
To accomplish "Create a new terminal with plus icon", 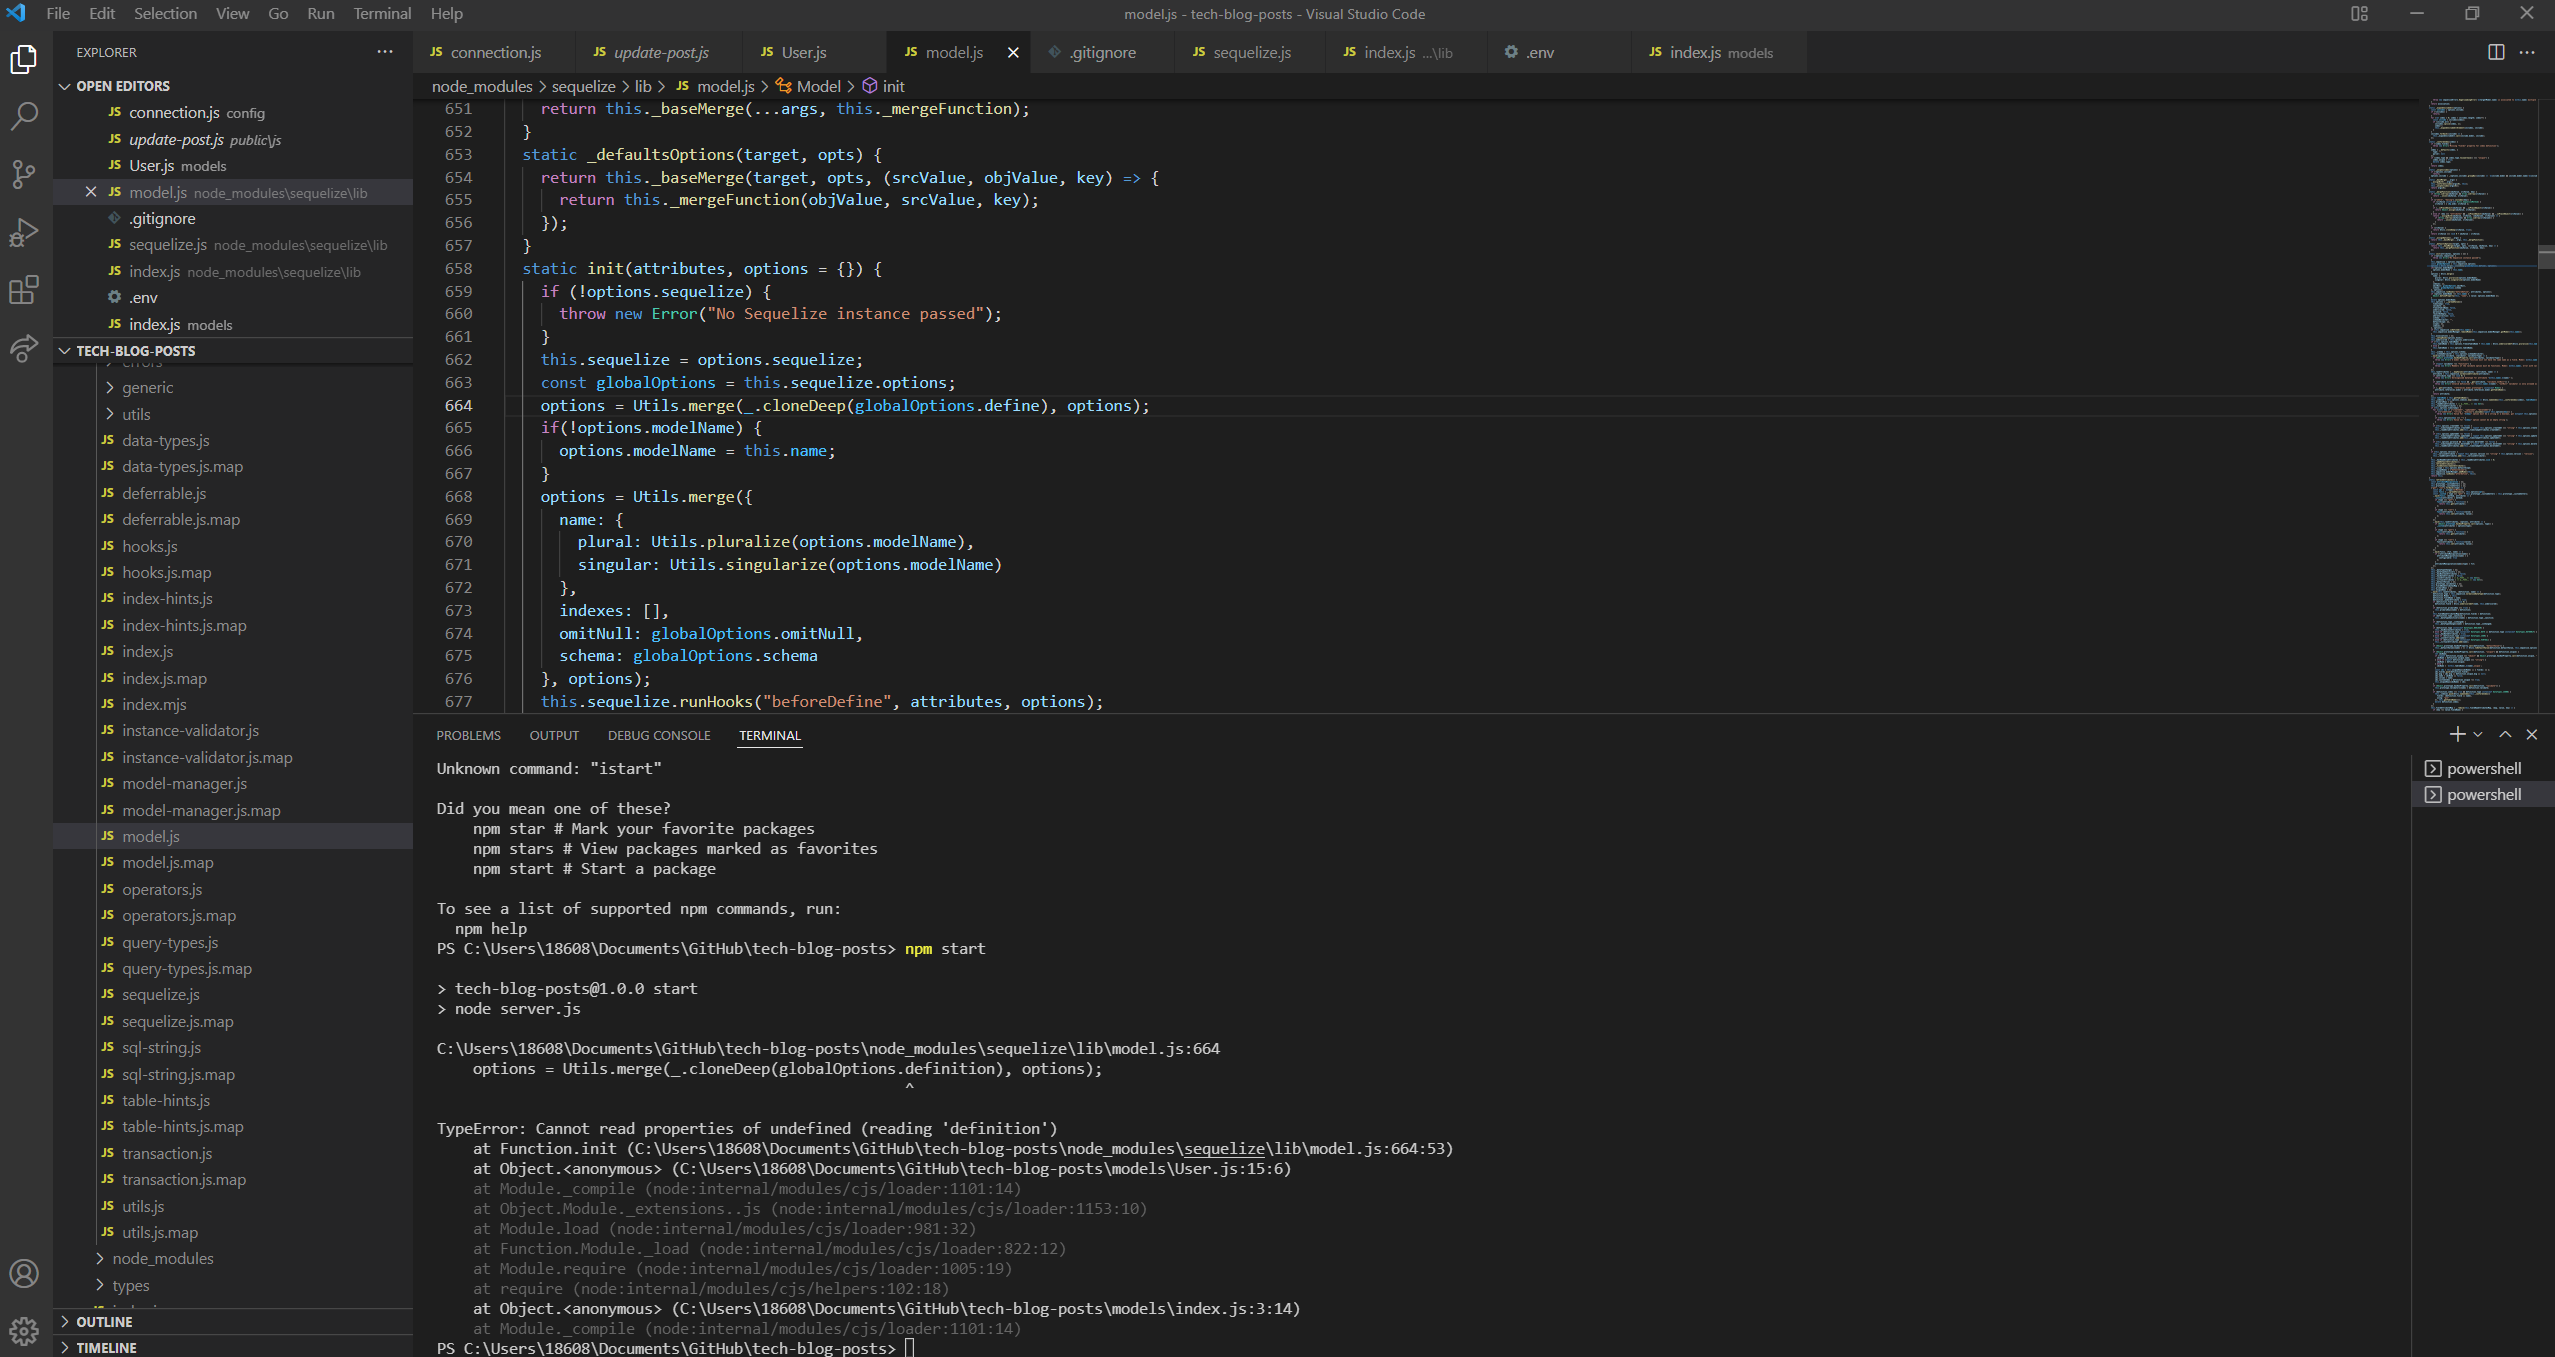I will pyautogui.click(x=2457, y=734).
